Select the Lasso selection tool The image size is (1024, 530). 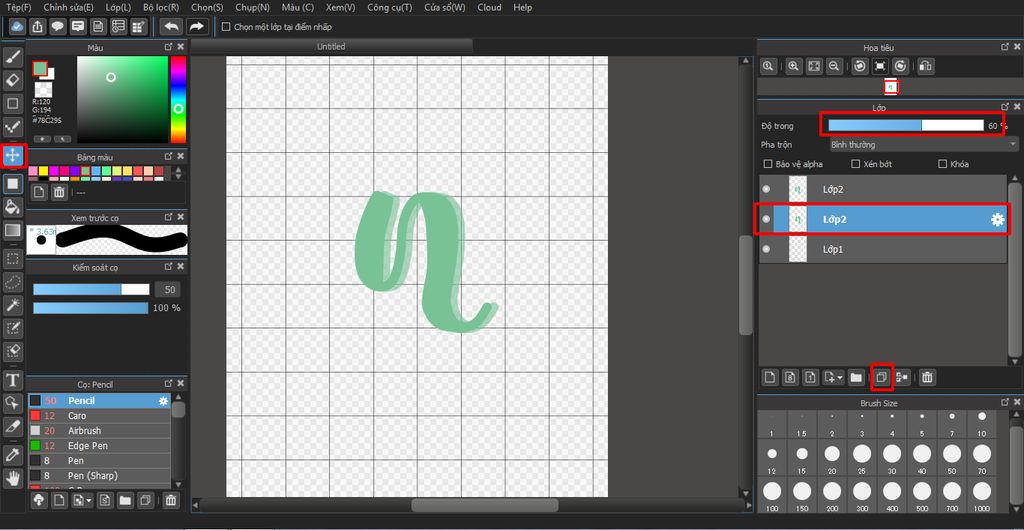point(12,282)
